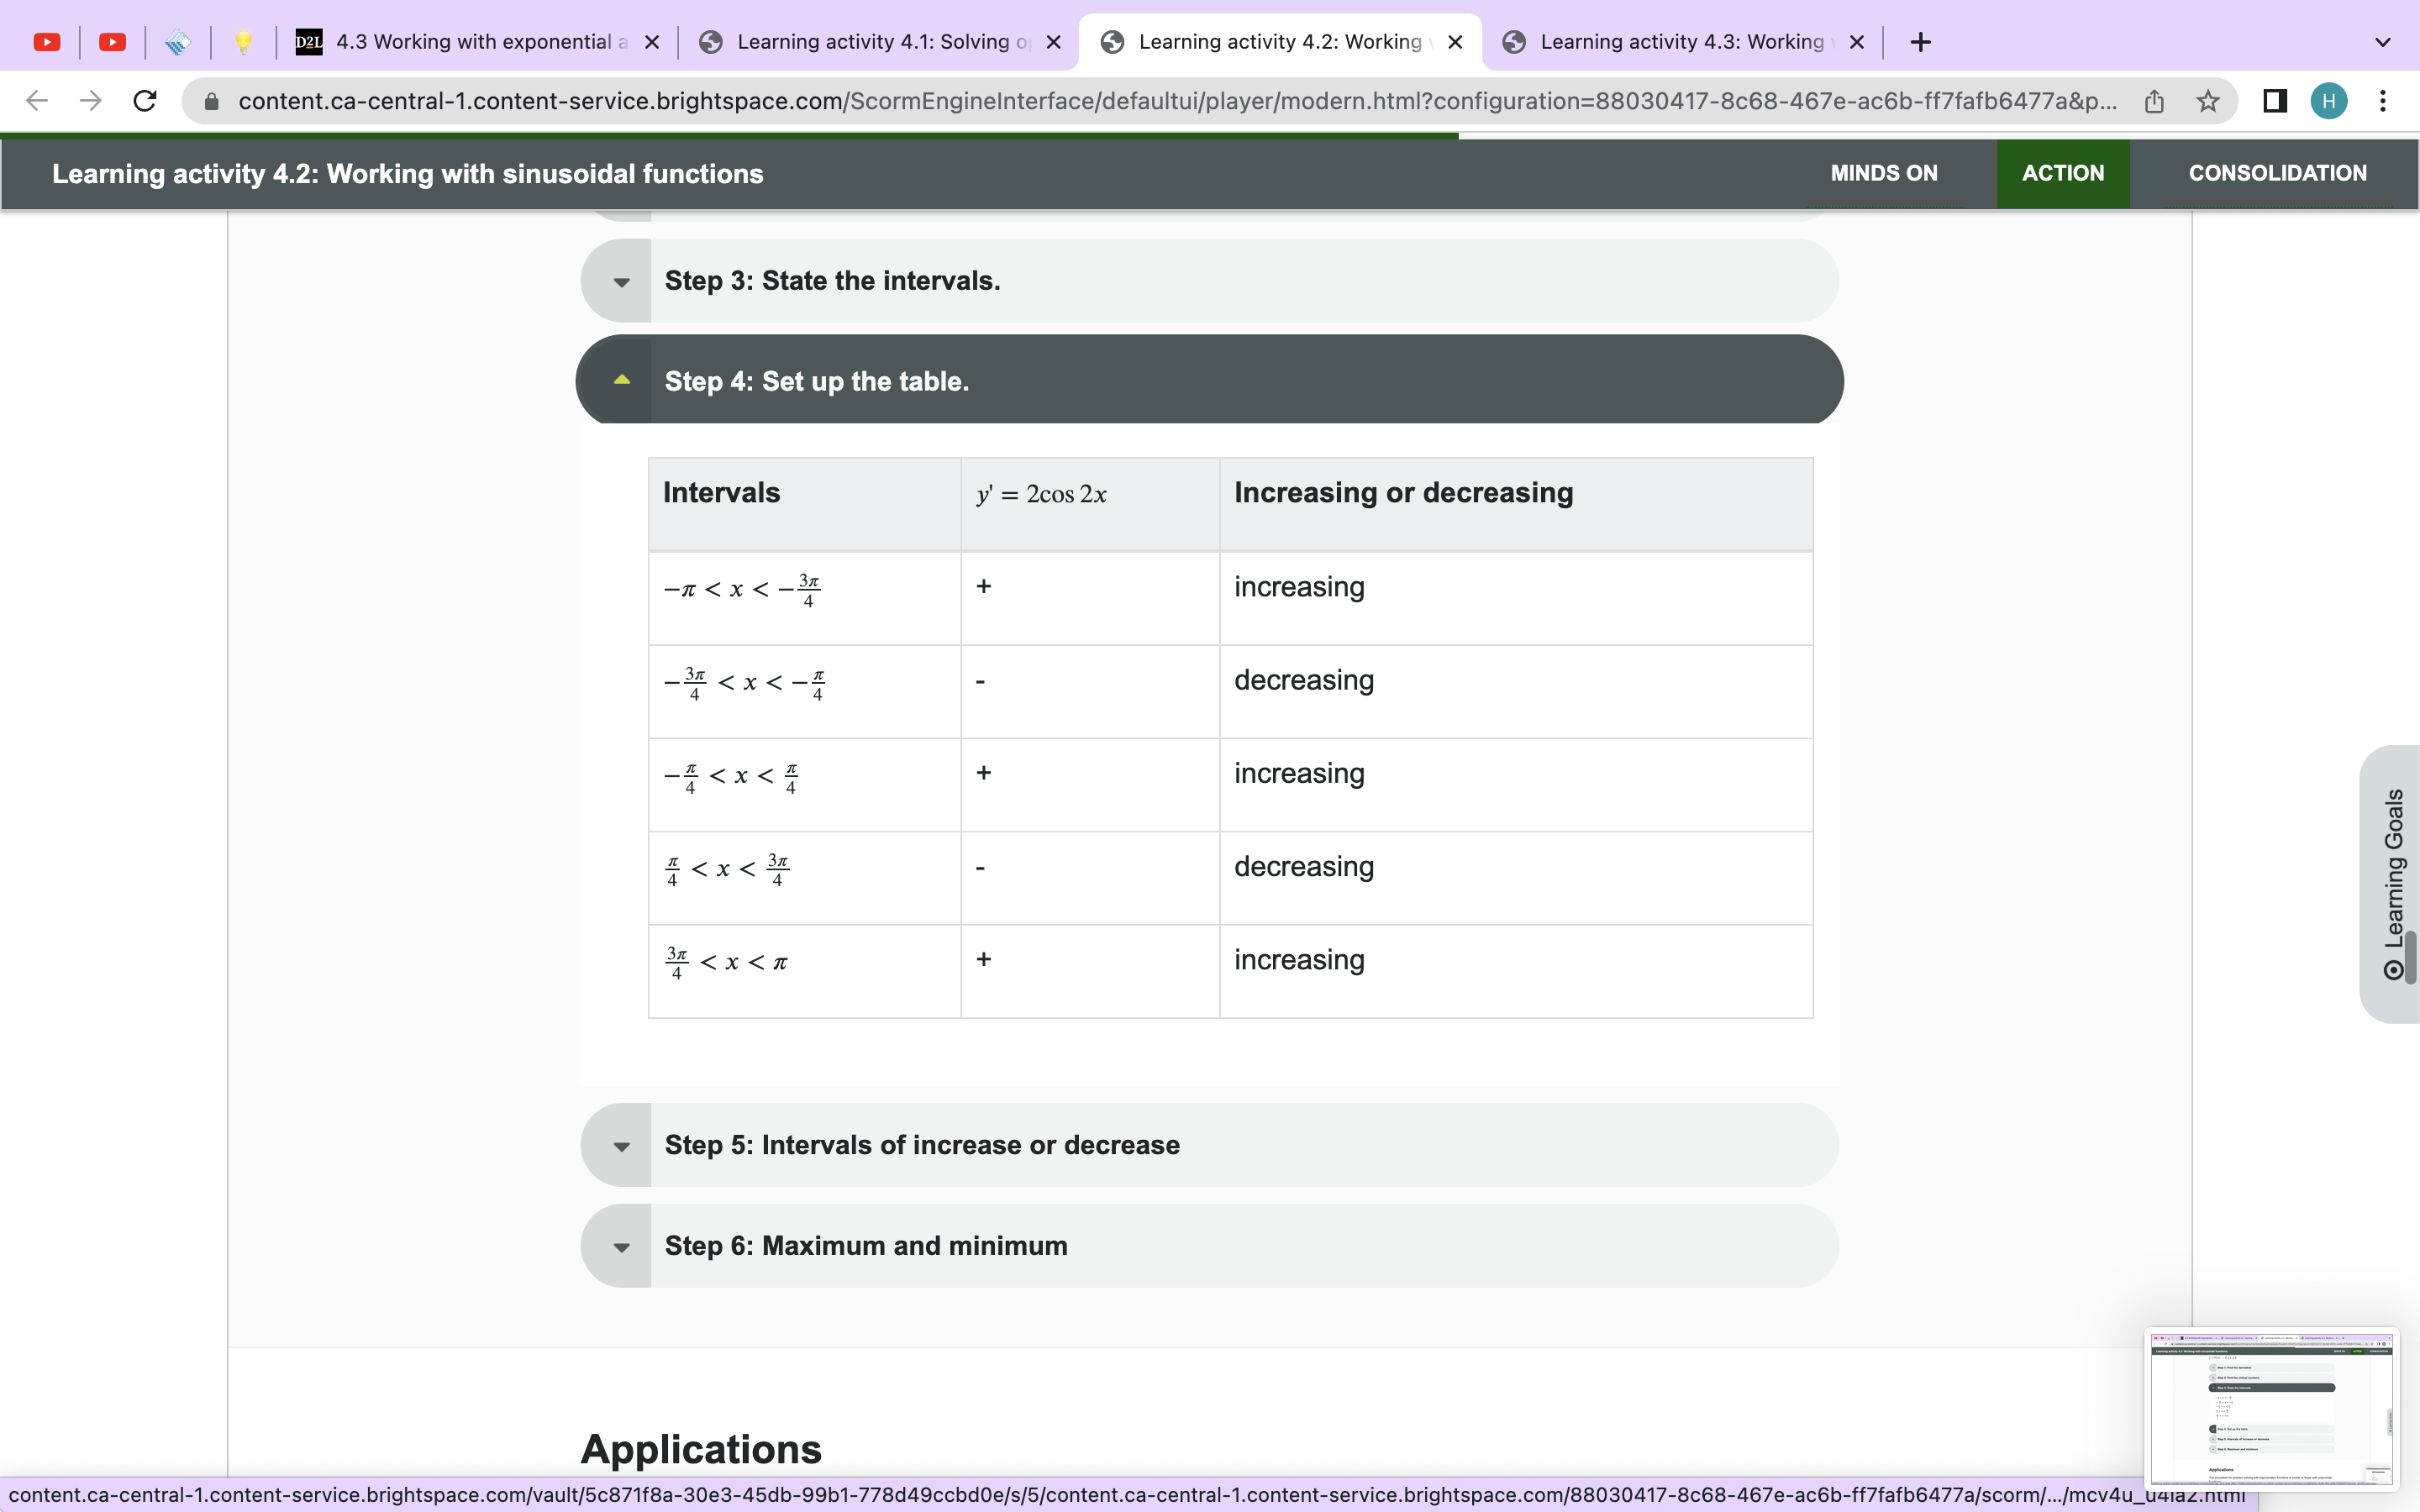Open the profile menu with the H avatar
Viewport: 2420px width, 1512px height.
(x=2328, y=100)
